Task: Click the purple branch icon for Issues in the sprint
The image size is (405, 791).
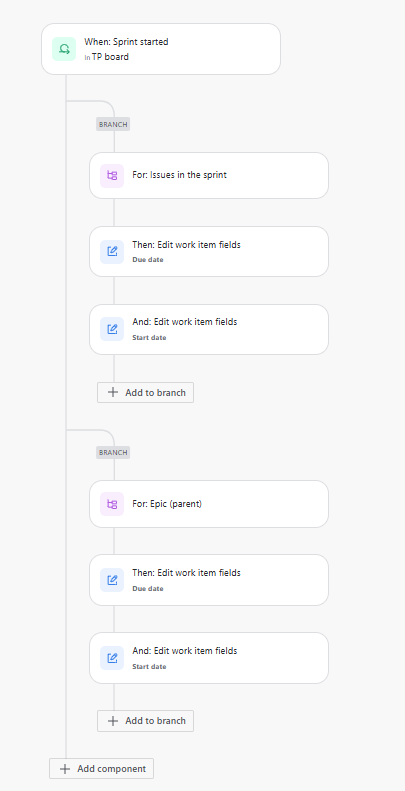Action: 112,176
